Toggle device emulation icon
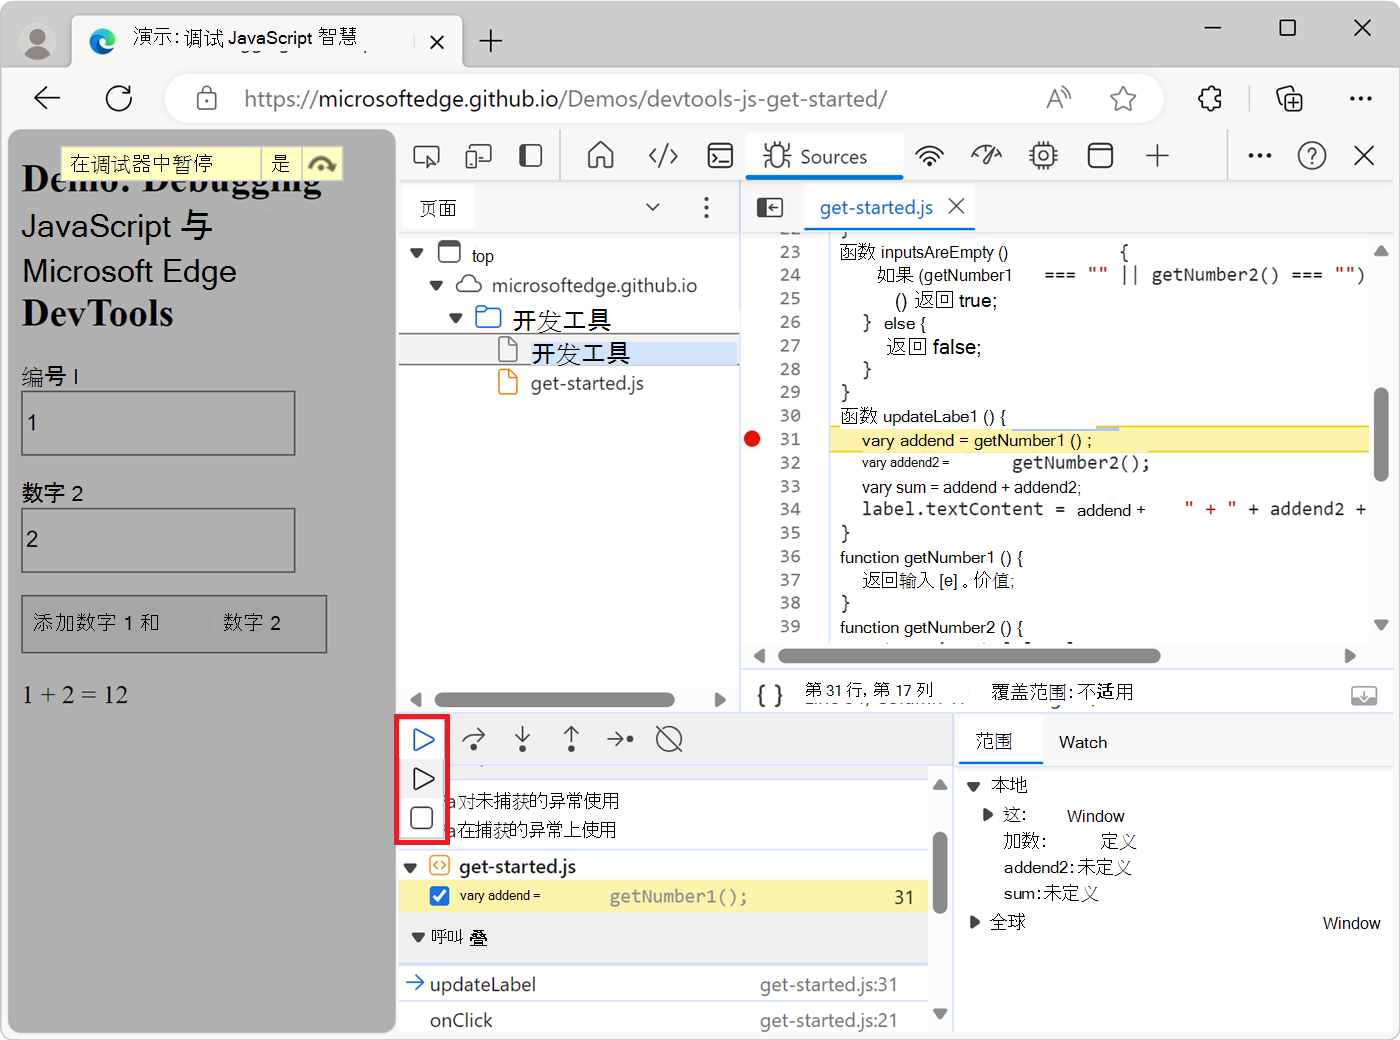The image size is (1400, 1040). [x=478, y=156]
